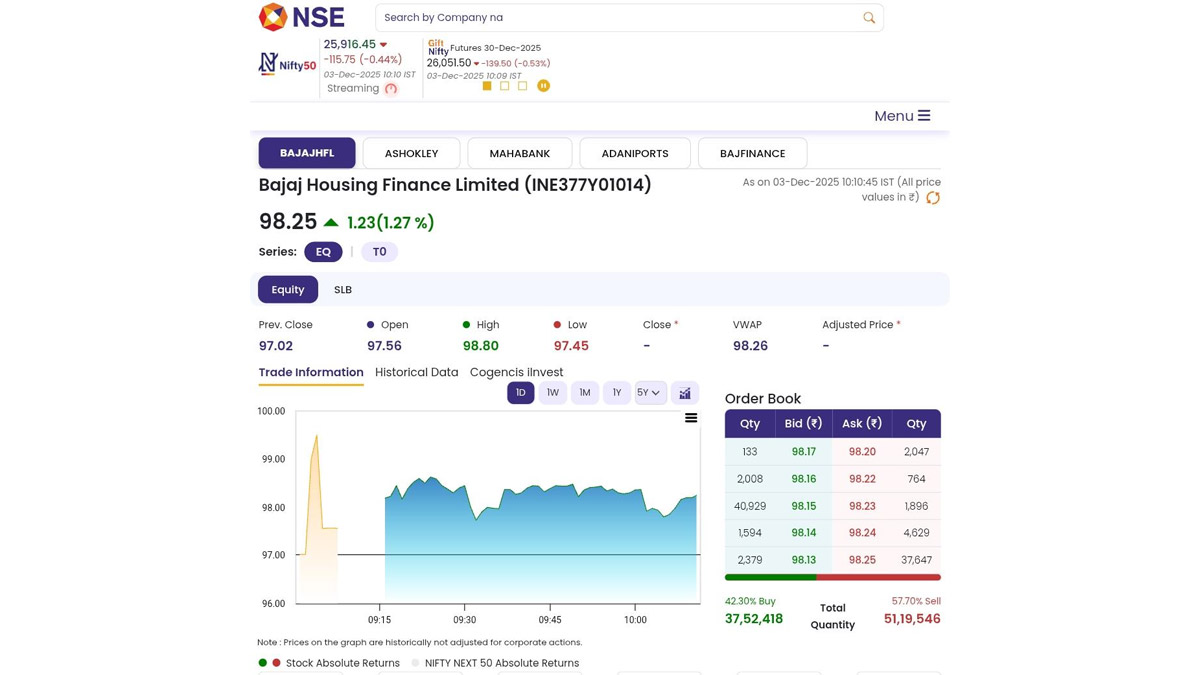Select the ADANIPORTS stock button
Viewport: 1200px width, 675px height.
[635, 154]
